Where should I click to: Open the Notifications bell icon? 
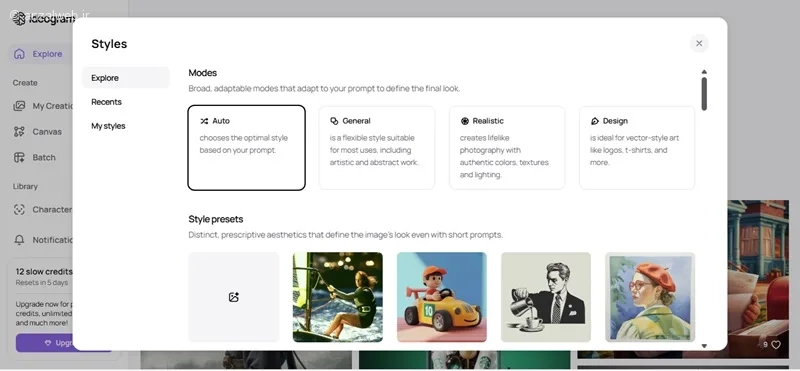click(x=19, y=239)
